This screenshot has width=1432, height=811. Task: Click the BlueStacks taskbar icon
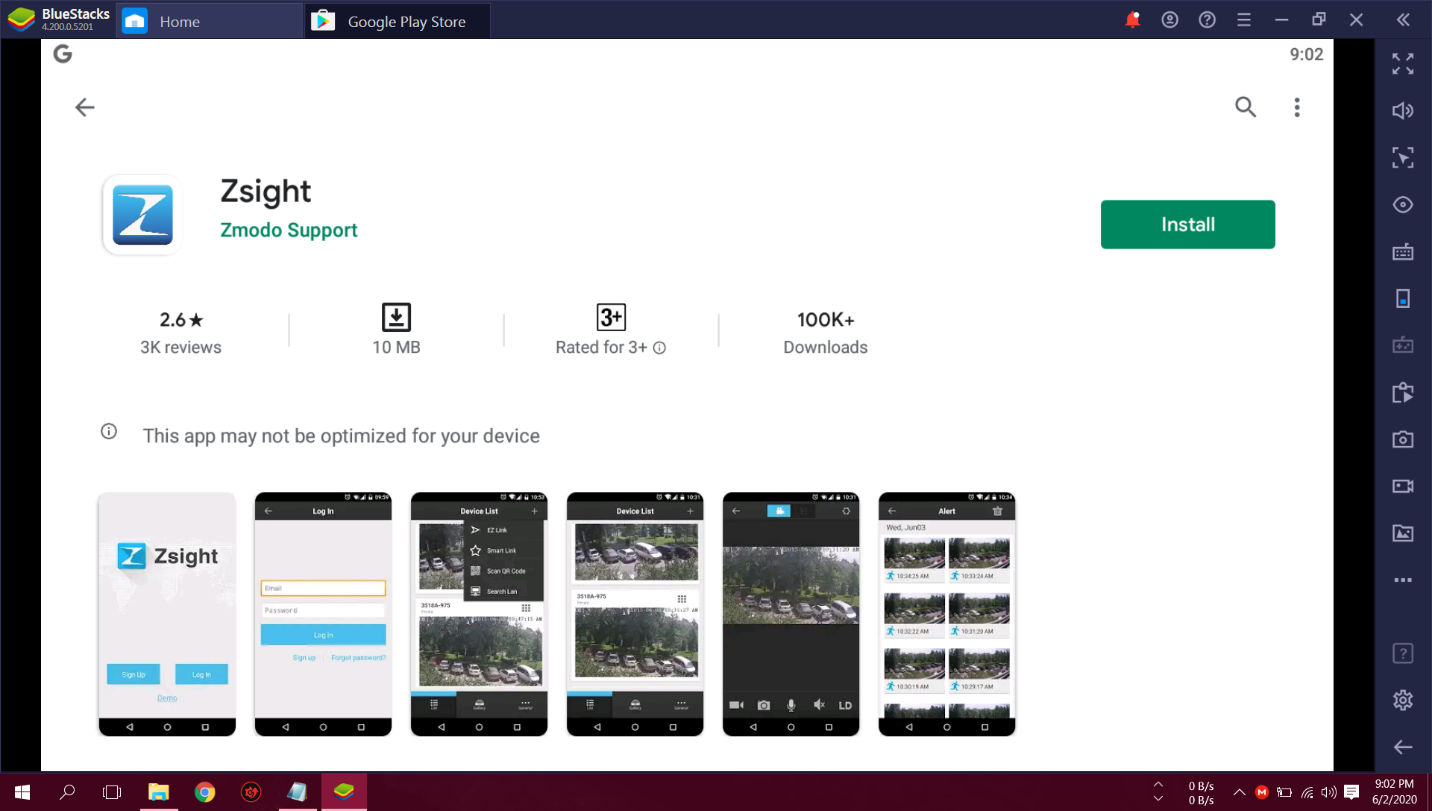[x=344, y=792]
